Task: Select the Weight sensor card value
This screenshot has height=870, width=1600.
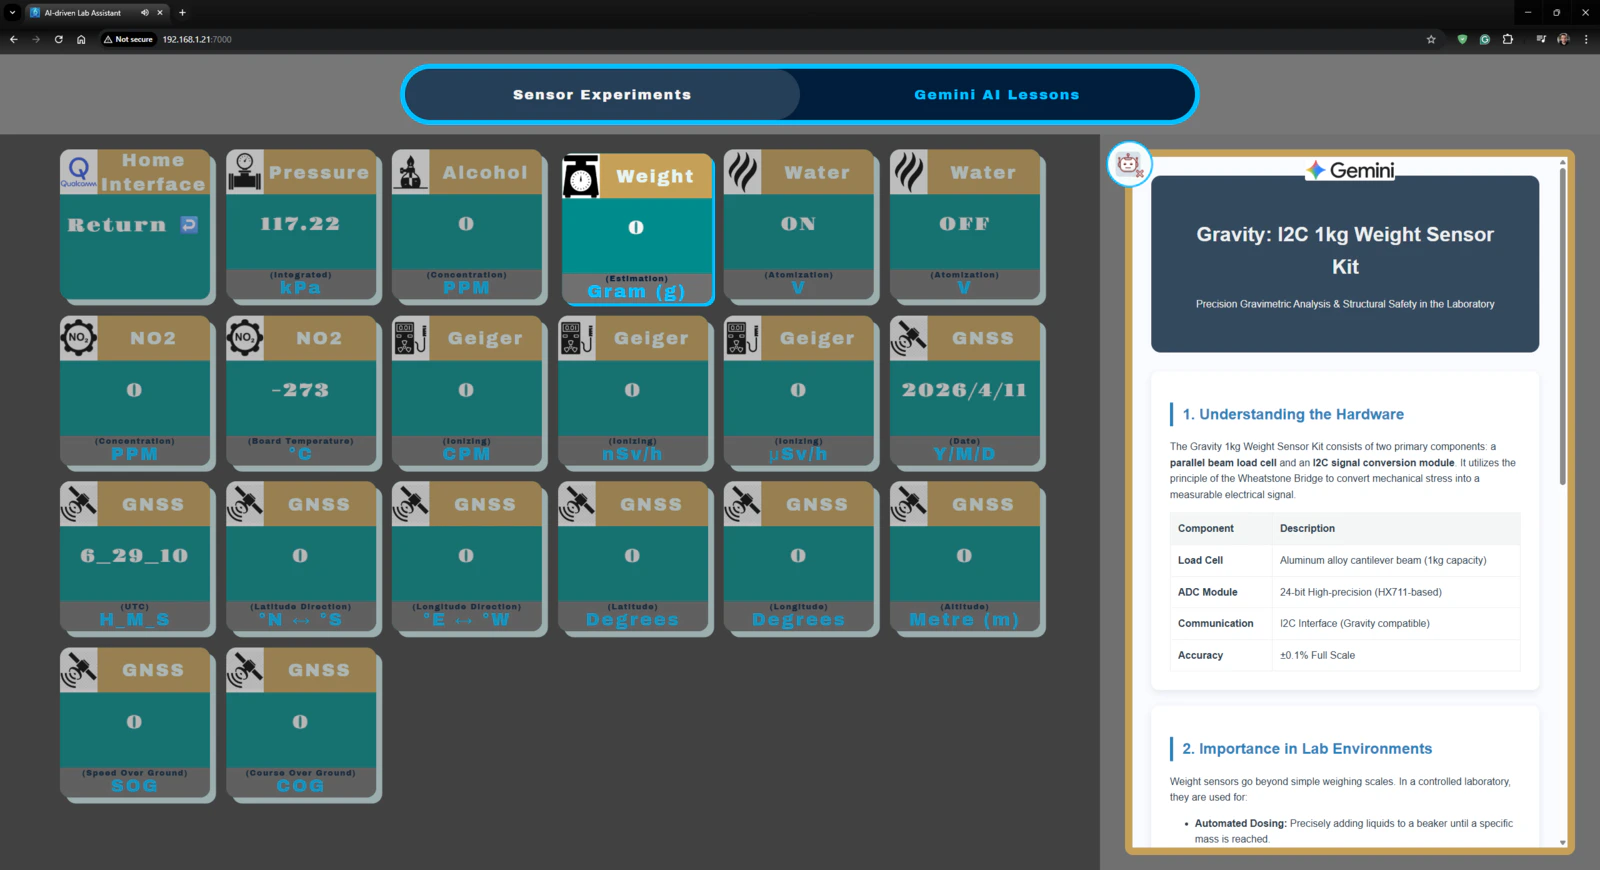Action: 636,228
